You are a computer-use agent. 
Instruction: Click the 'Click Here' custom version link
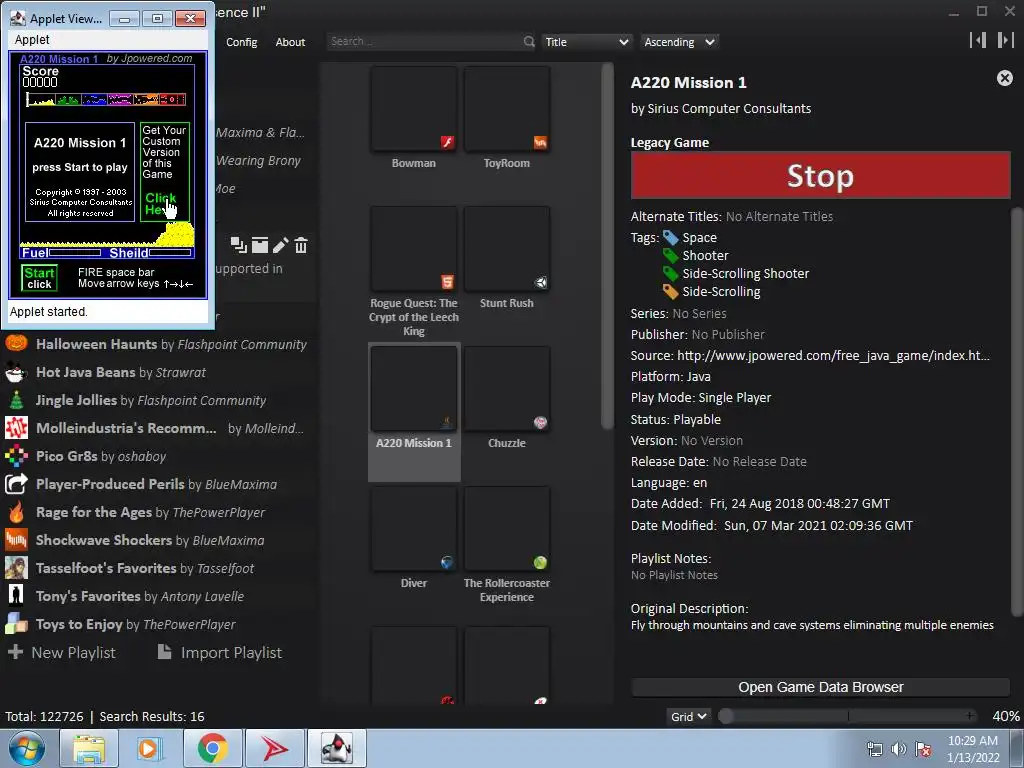(161, 203)
